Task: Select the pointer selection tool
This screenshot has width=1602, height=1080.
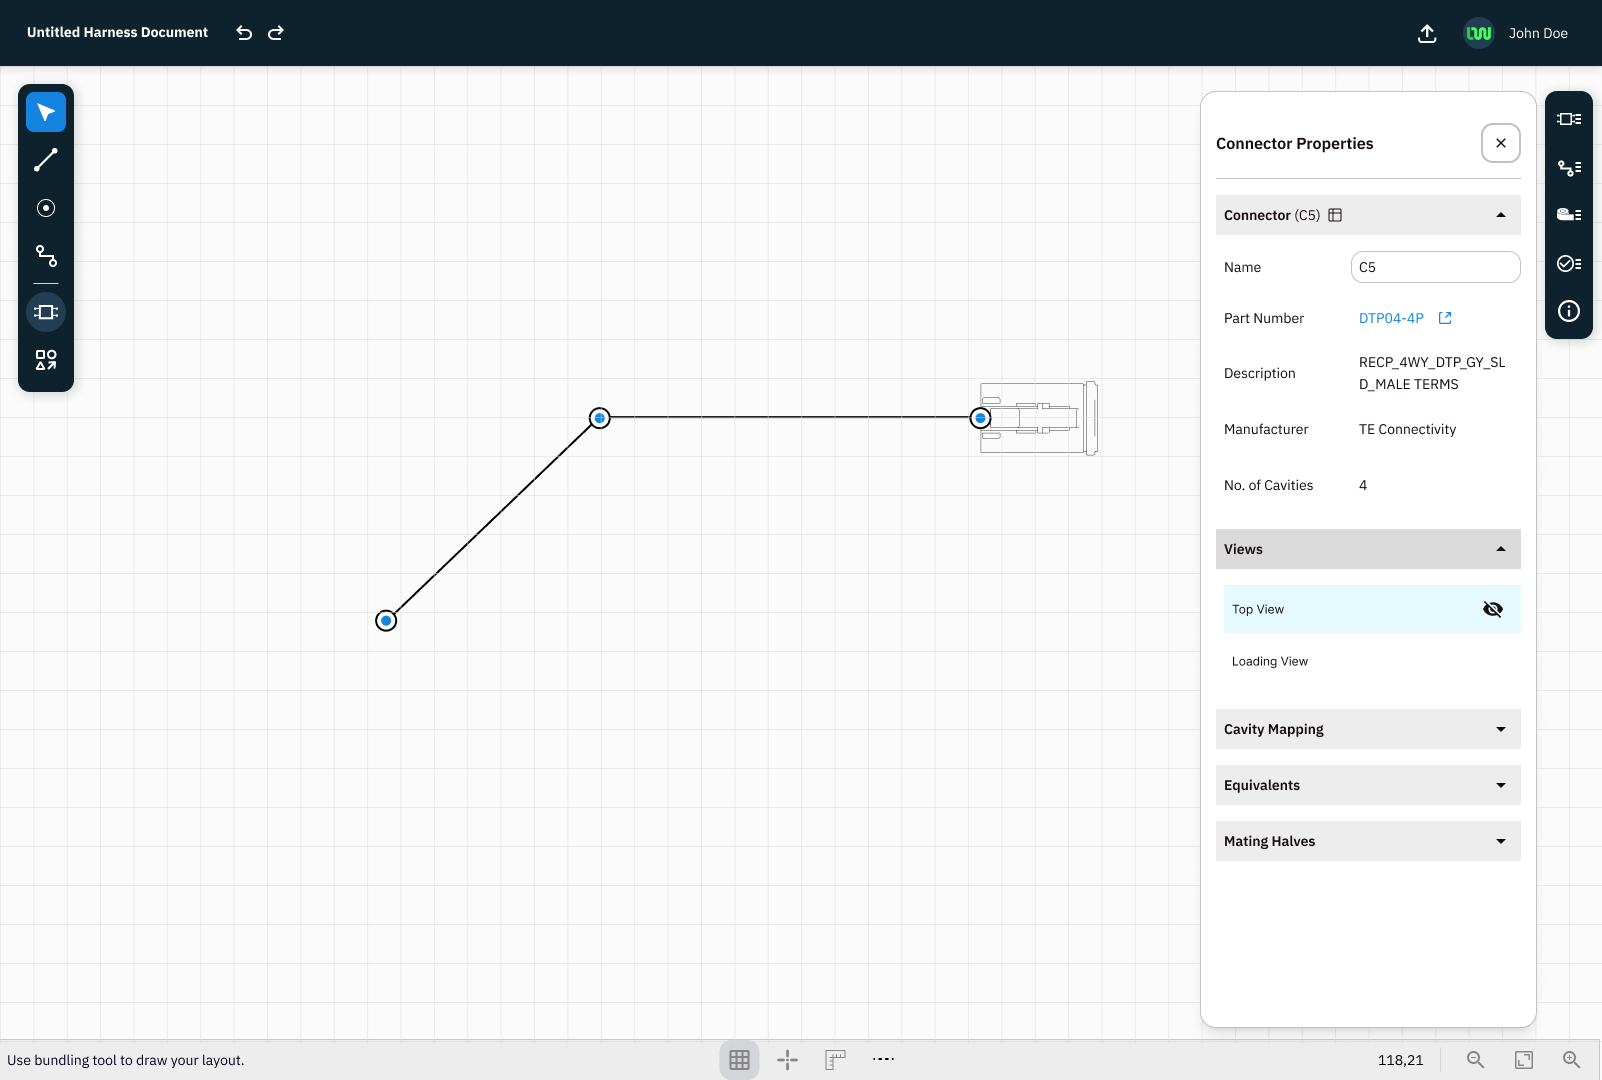Action: tap(46, 112)
